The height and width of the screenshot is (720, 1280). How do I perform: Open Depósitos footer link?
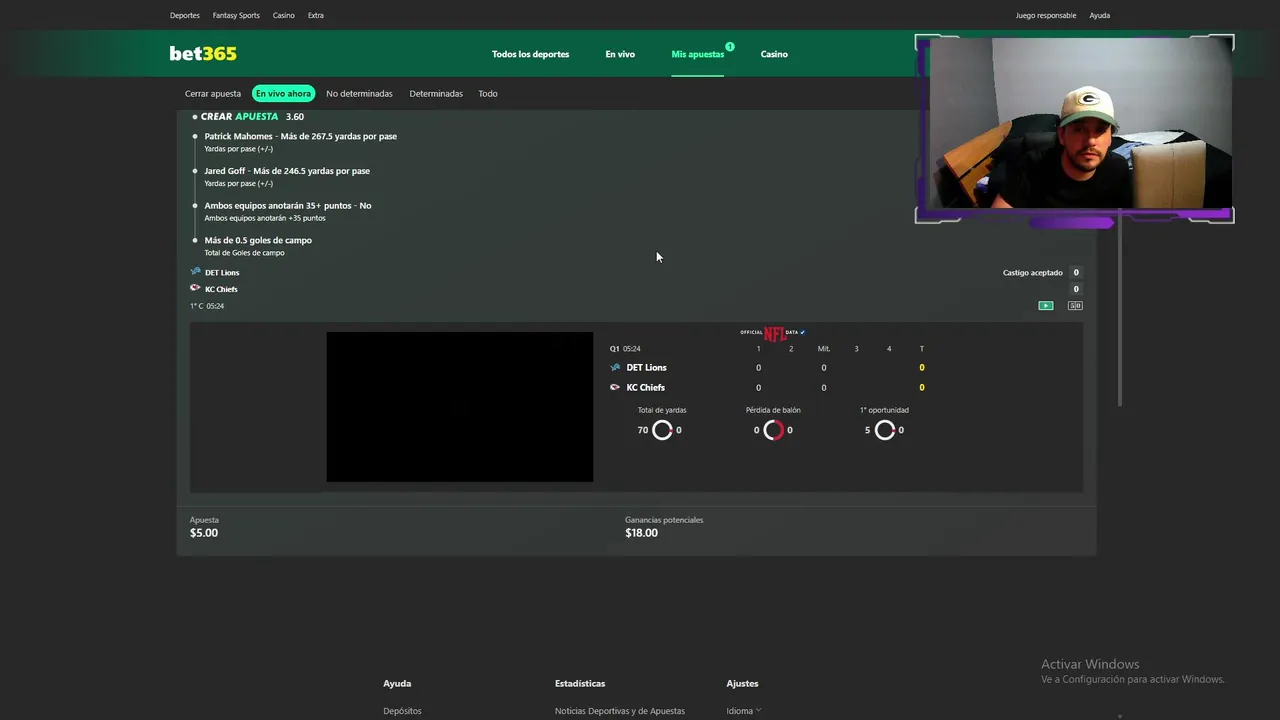402,711
